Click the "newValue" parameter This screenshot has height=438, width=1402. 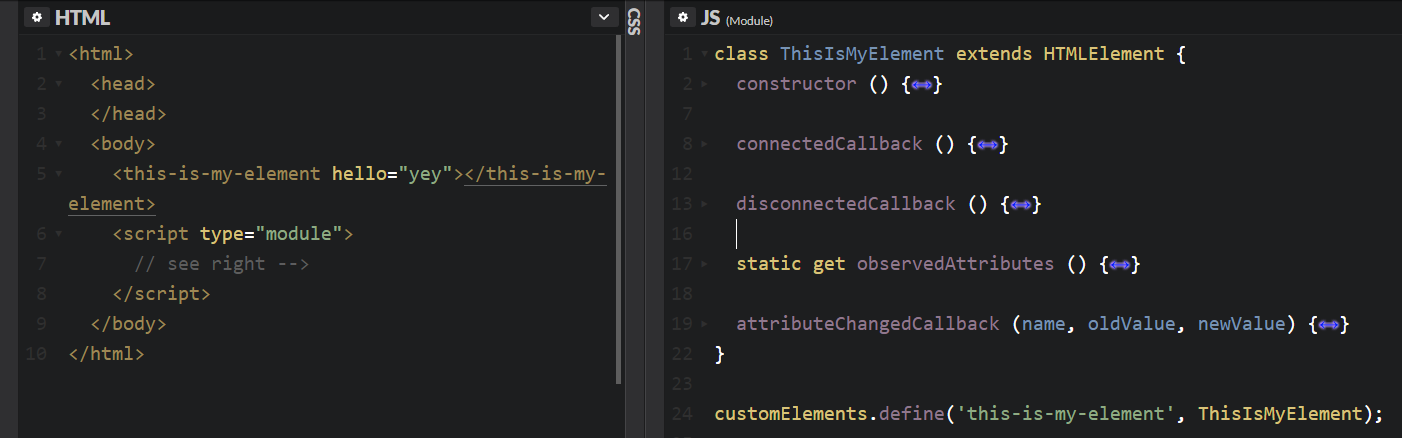1241,324
